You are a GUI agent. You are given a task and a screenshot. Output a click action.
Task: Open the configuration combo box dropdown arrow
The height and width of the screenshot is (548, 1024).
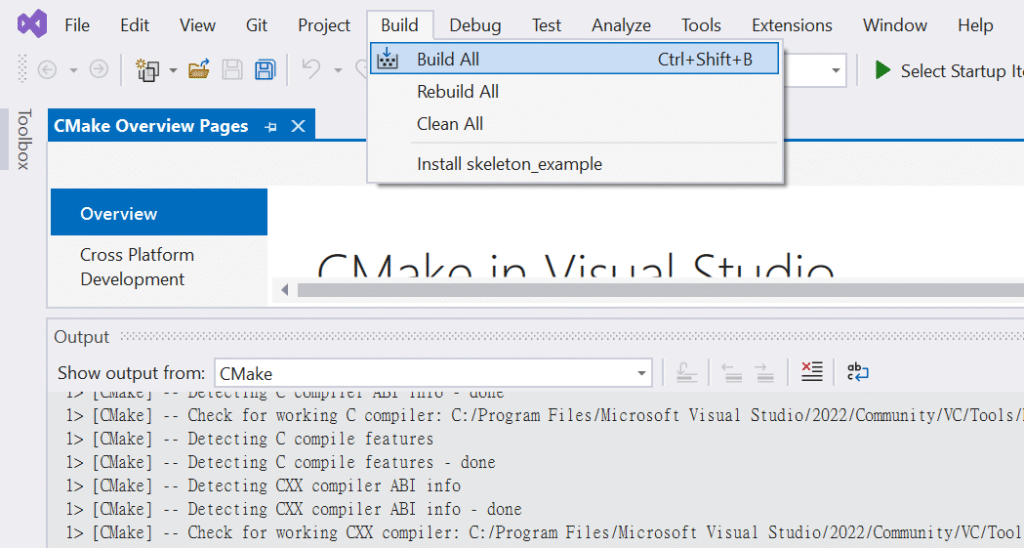pyautogui.click(x=835, y=71)
